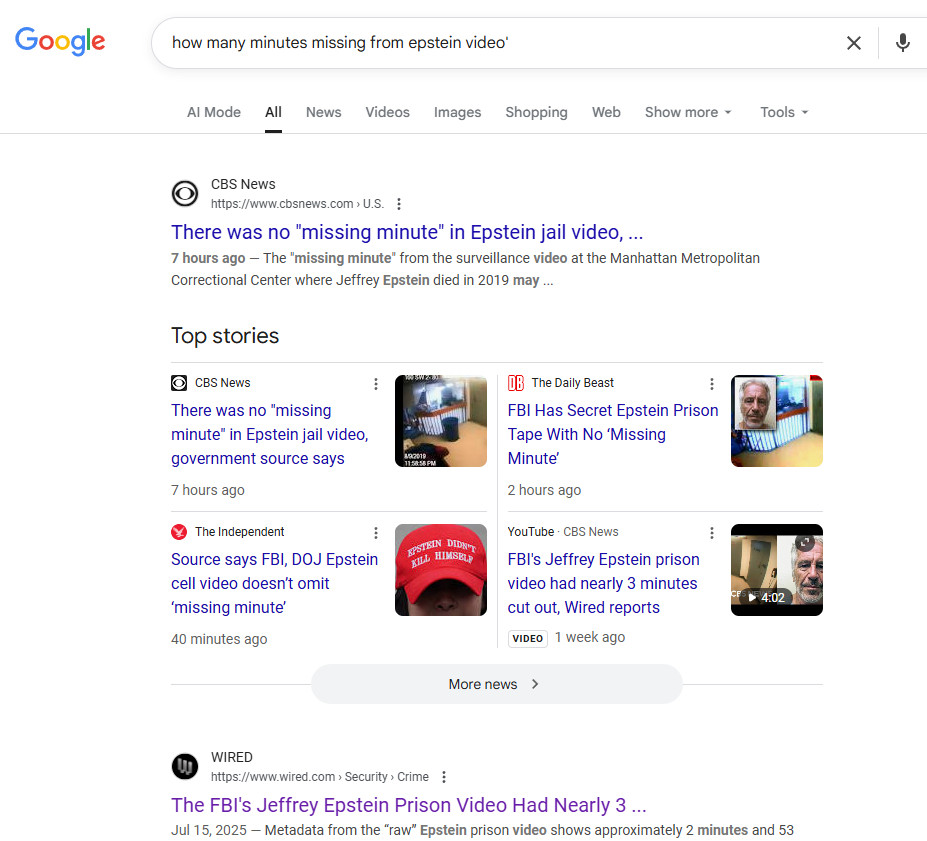Open 'There was no "missing minute" in Epstein jail video, ...' result
Viewport: 927px width, 841px height.
click(x=407, y=232)
